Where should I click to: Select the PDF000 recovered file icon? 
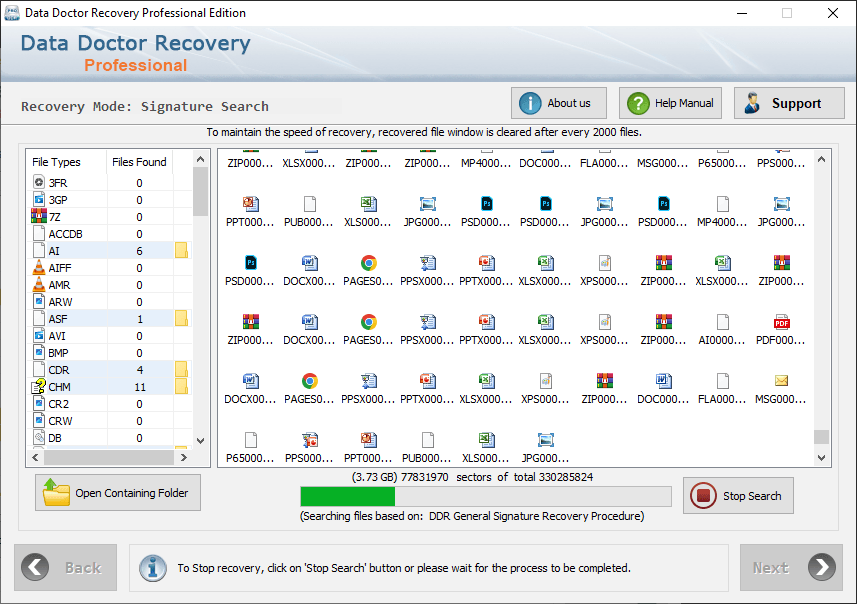click(x=782, y=322)
